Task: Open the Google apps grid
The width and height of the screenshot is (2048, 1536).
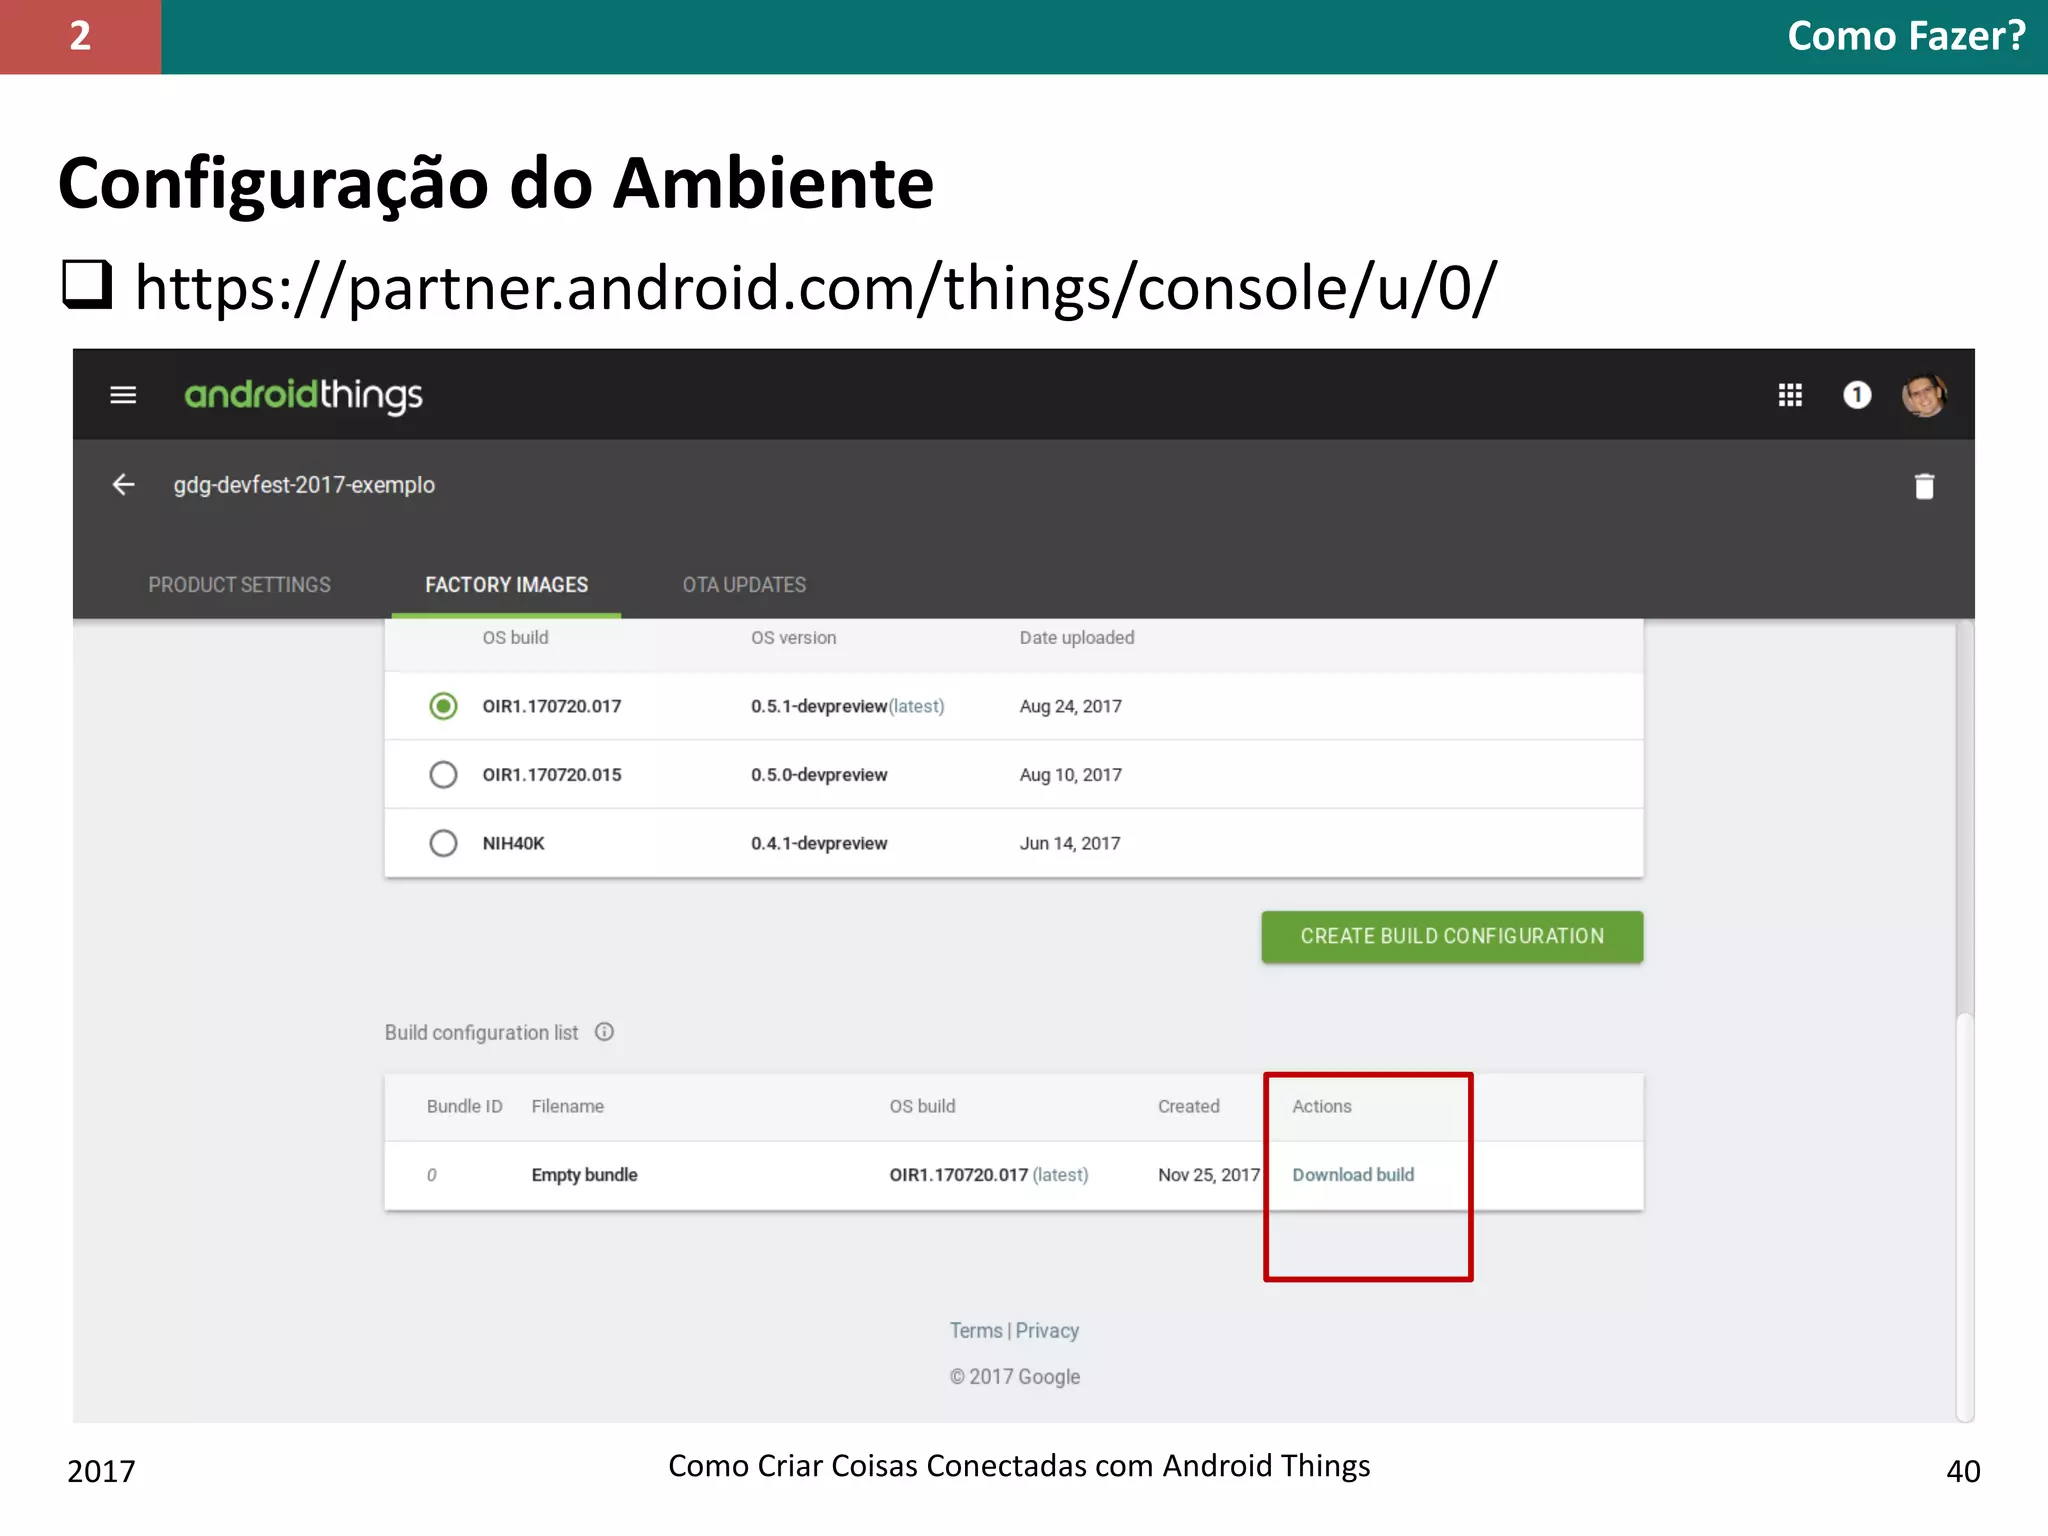Action: (1790, 395)
